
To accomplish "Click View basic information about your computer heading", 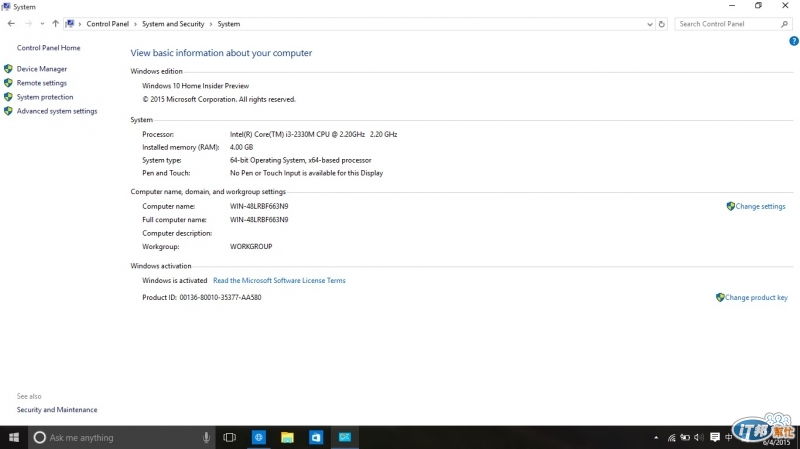I will pos(221,53).
